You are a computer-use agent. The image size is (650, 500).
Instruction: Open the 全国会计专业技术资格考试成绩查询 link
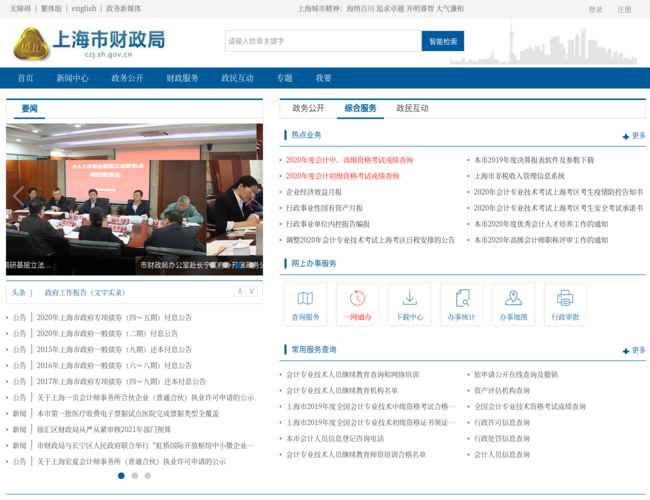pos(530,407)
